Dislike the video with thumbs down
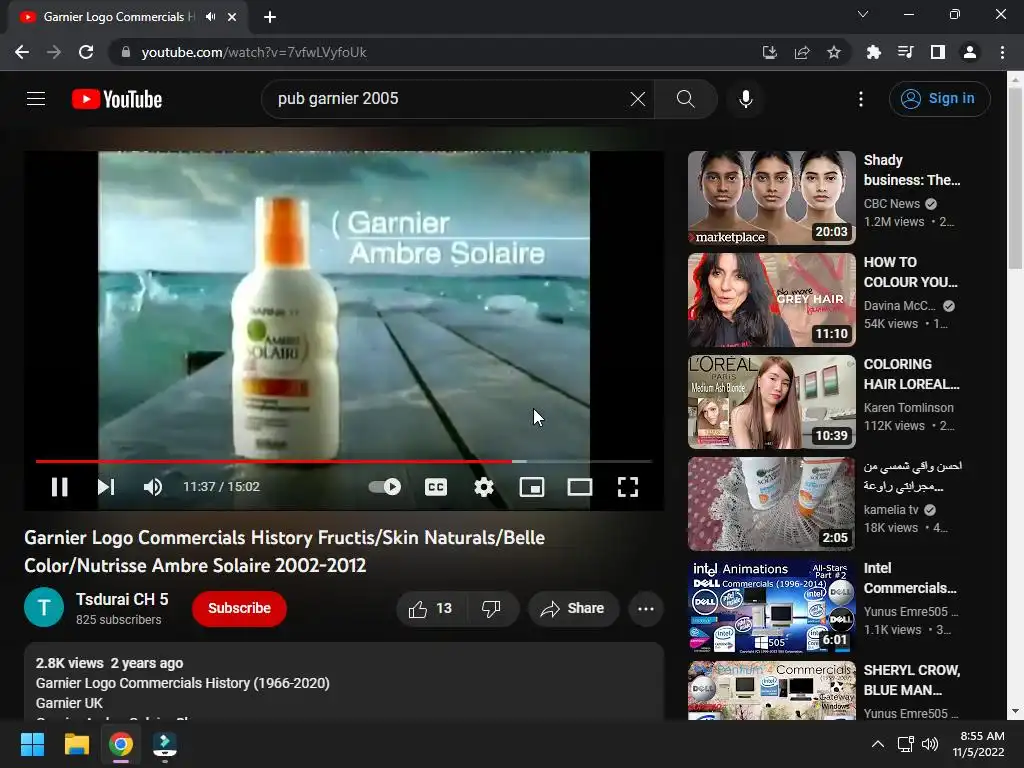This screenshot has height=768, width=1024. point(492,609)
